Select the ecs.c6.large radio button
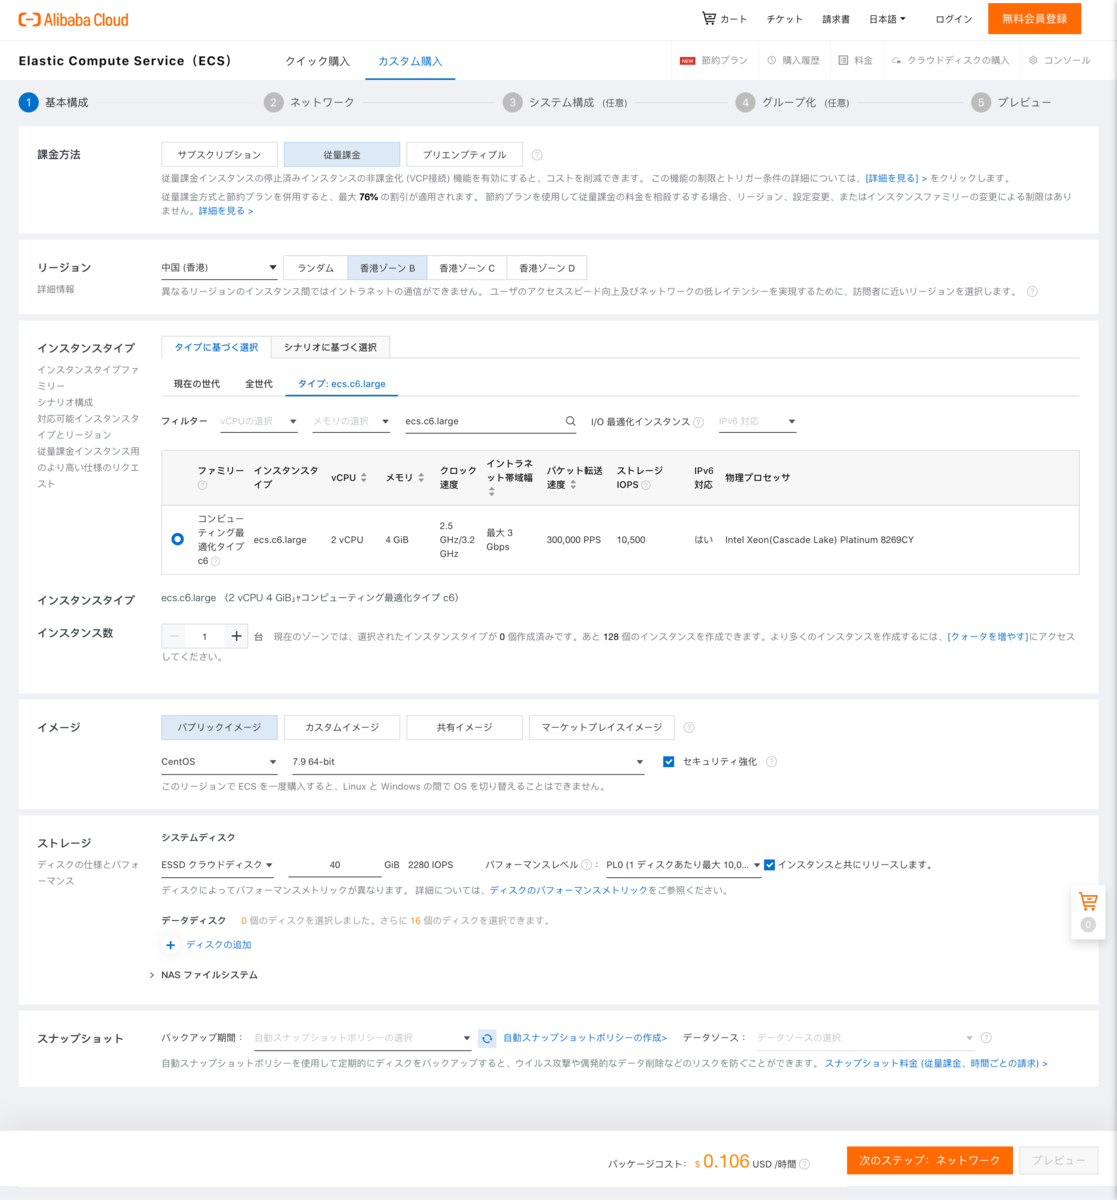This screenshot has height=1200, width=1117. click(177, 539)
